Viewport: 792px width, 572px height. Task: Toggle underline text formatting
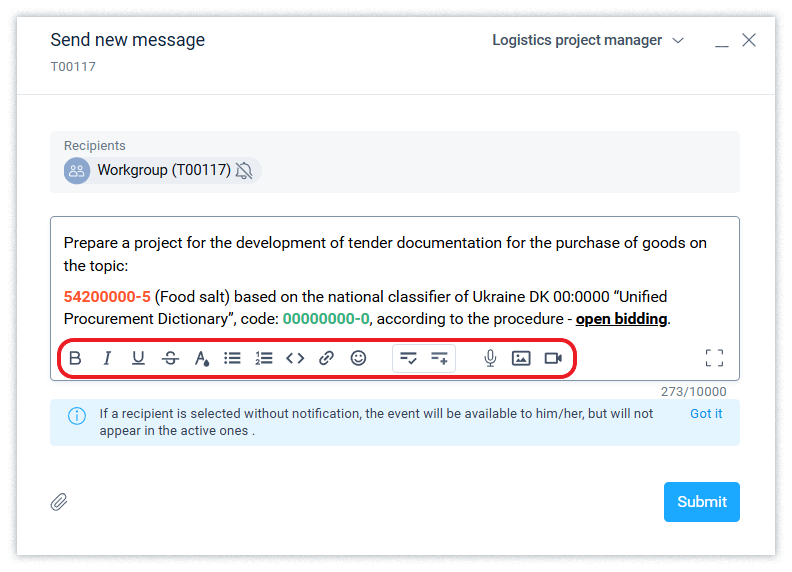pos(138,358)
